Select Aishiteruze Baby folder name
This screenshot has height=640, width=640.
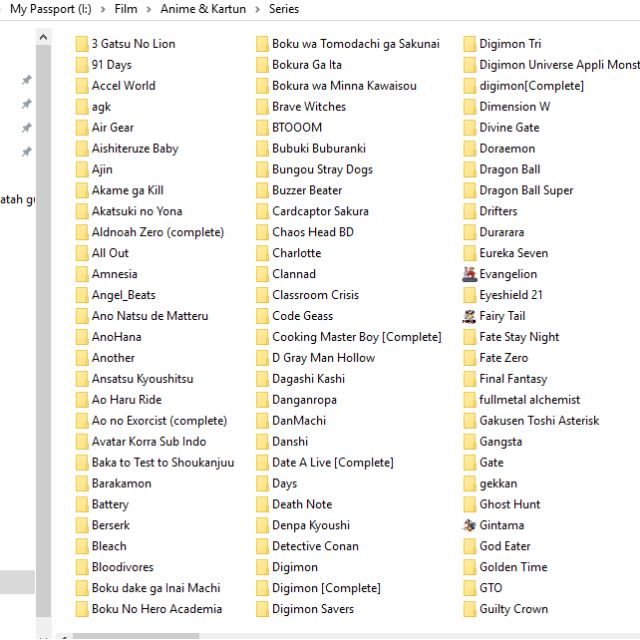click(x=135, y=149)
